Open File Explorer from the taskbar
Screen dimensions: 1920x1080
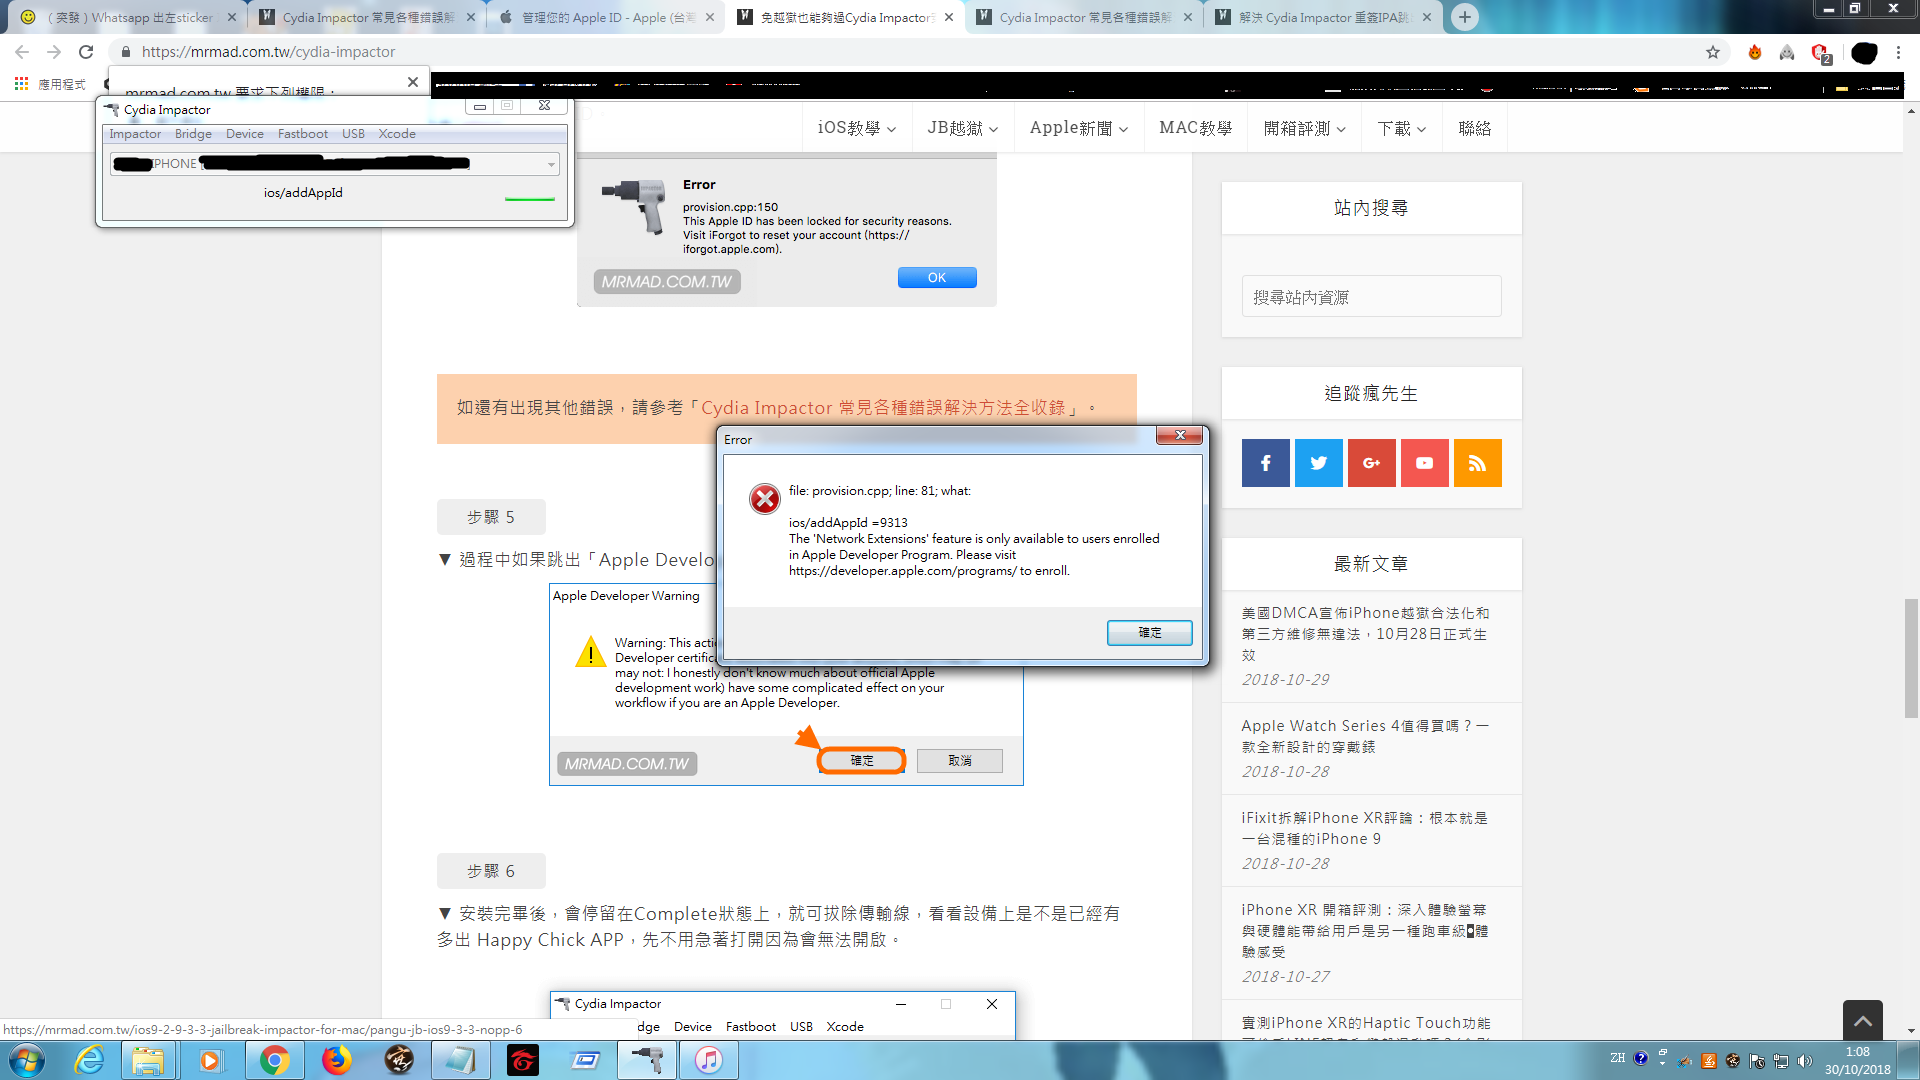pos(148,1060)
